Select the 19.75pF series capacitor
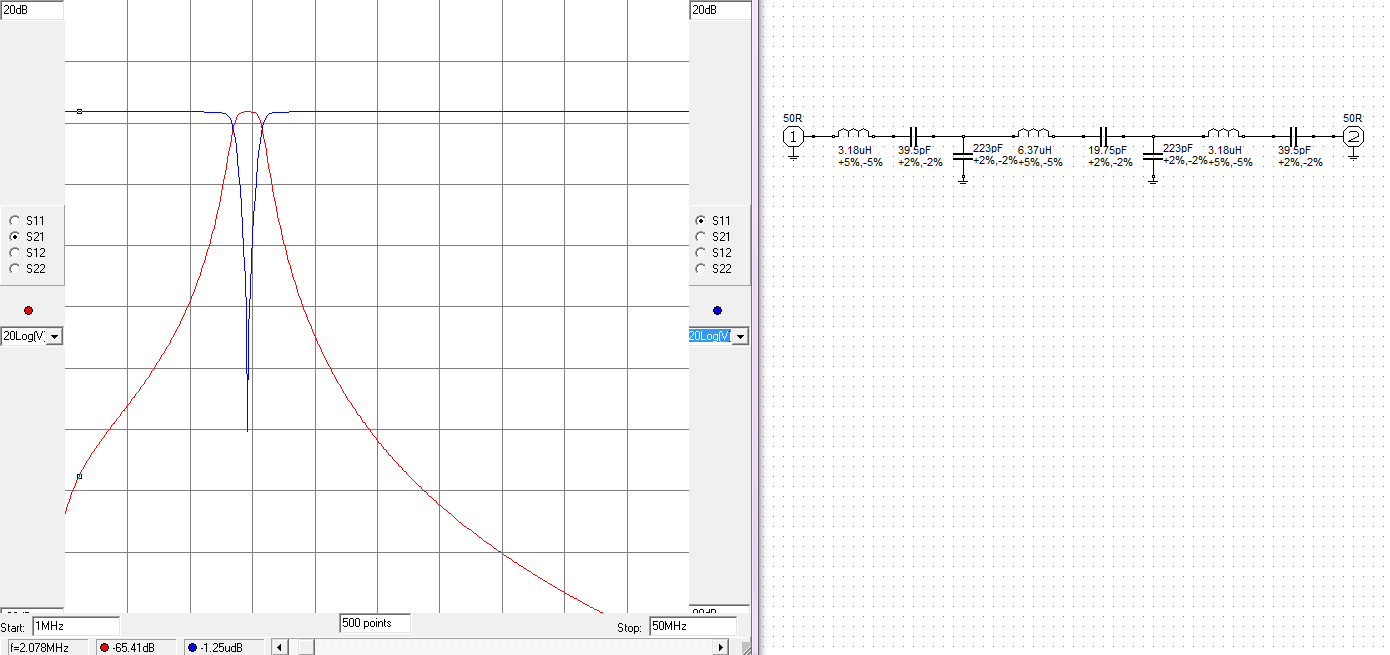Image resolution: width=1390 pixels, height=655 pixels. [x=1103, y=135]
